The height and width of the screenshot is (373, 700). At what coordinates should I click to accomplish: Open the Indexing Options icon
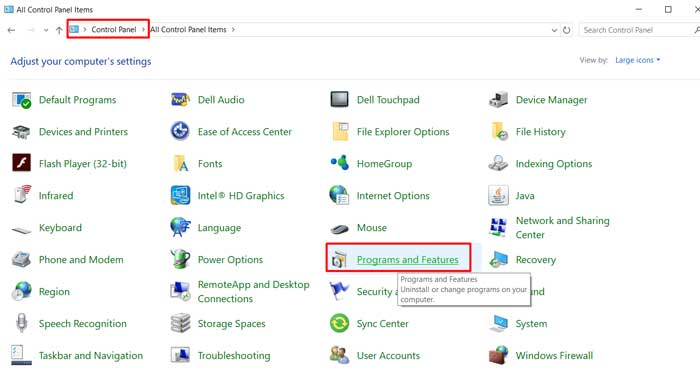(x=498, y=163)
